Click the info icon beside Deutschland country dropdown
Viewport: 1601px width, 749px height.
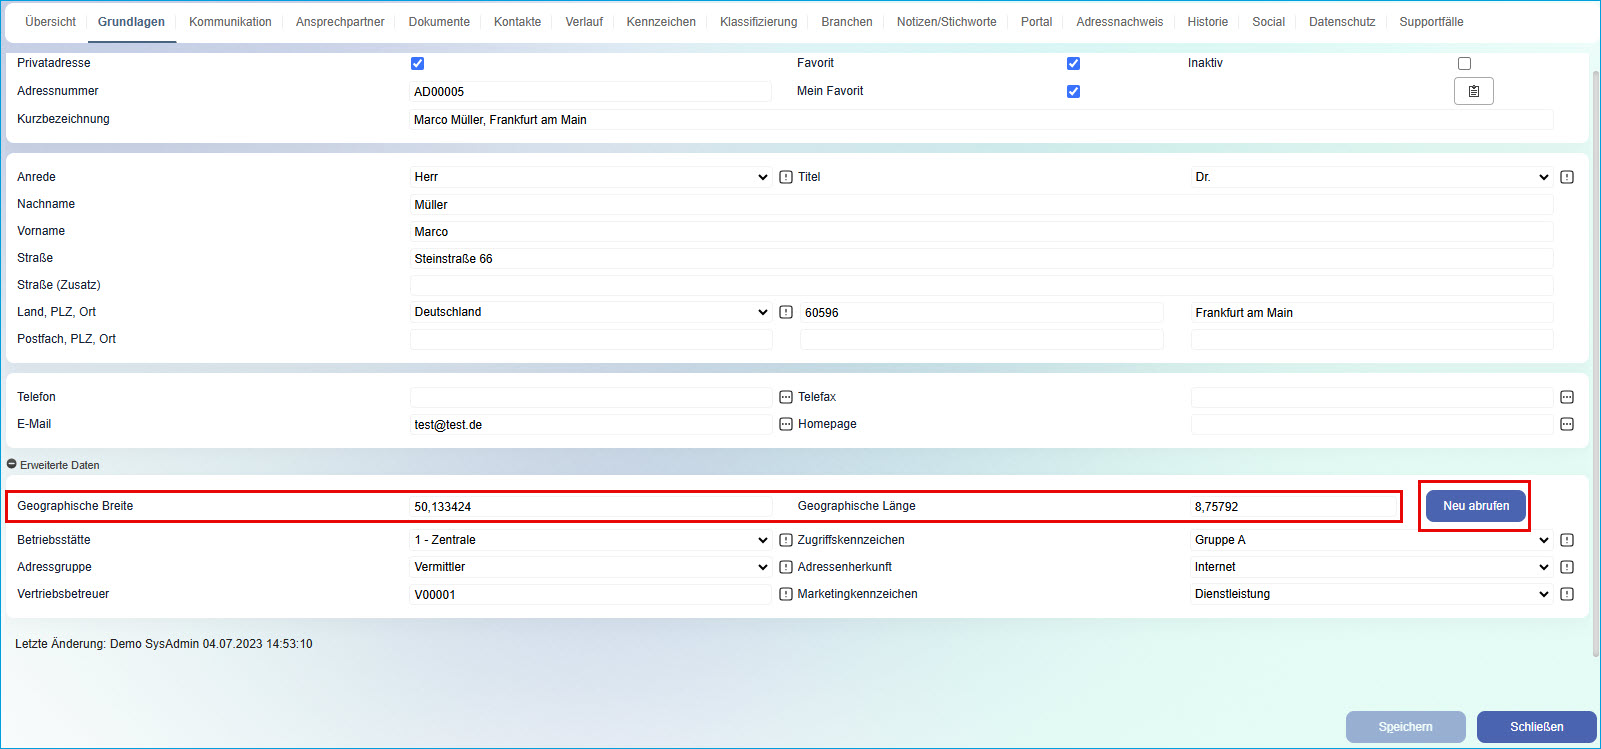[x=786, y=312]
